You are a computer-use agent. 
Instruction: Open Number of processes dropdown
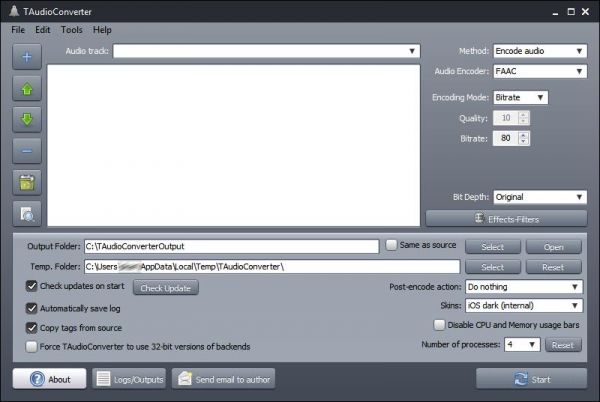(522, 345)
